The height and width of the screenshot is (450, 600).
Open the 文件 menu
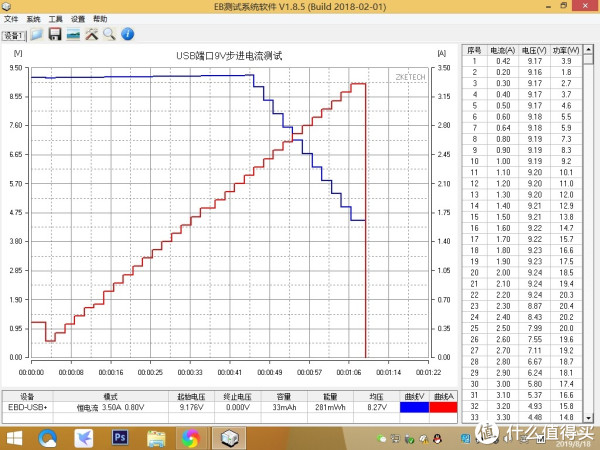[11, 19]
